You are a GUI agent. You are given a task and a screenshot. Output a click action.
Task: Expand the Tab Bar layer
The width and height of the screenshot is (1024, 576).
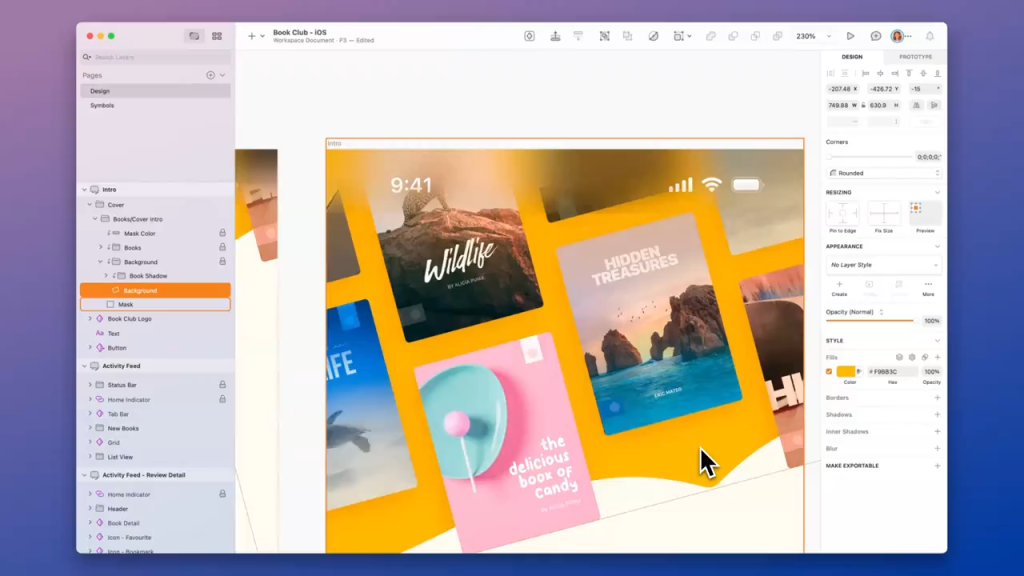[x=90, y=413]
